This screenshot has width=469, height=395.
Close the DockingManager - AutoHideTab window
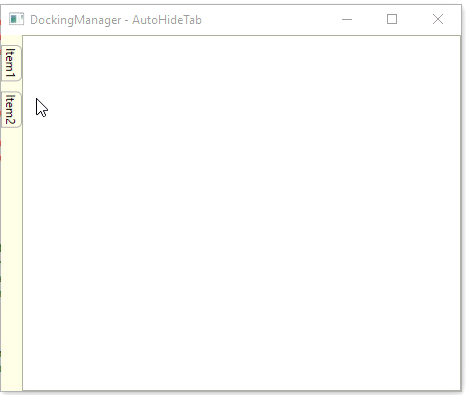point(438,19)
